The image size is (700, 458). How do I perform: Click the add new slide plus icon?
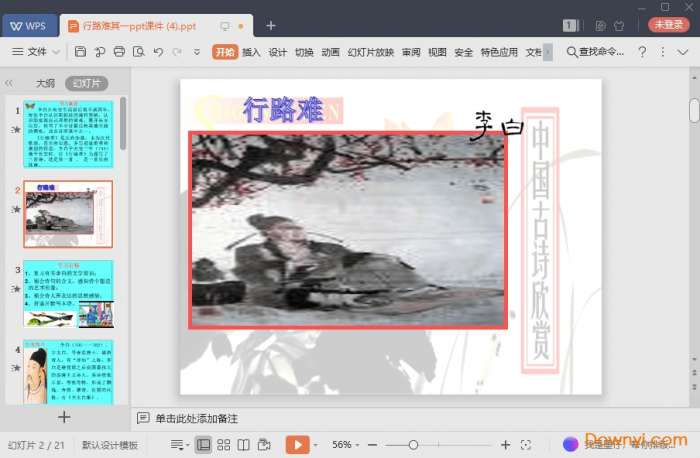[x=64, y=417]
